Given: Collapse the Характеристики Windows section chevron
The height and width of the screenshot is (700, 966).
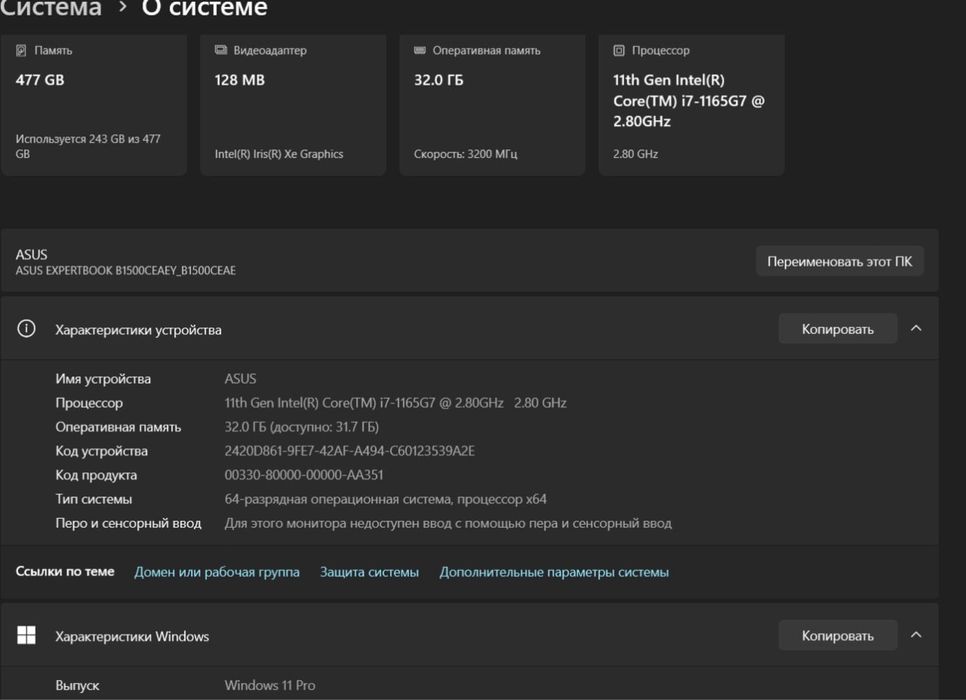Looking at the screenshot, I should pyautogui.click(x=916, y=635).
